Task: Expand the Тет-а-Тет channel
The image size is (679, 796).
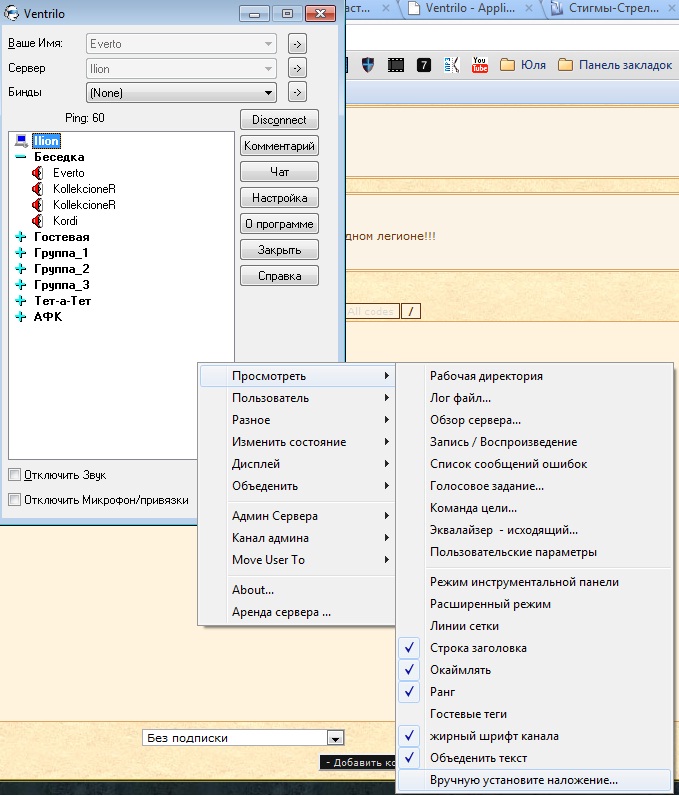Action: [21, 301]
